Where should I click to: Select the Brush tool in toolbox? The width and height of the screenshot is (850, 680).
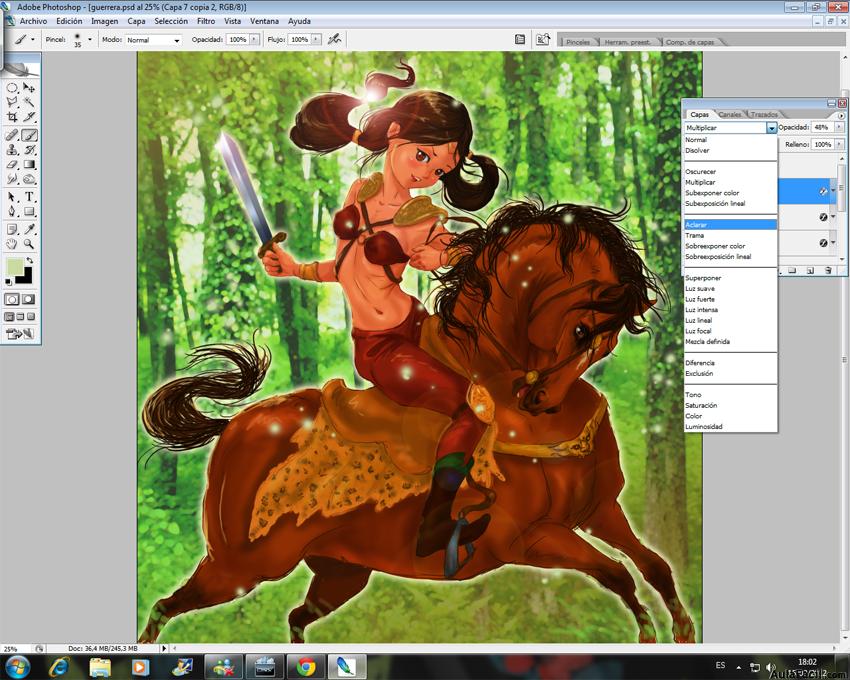coord(29,135)
